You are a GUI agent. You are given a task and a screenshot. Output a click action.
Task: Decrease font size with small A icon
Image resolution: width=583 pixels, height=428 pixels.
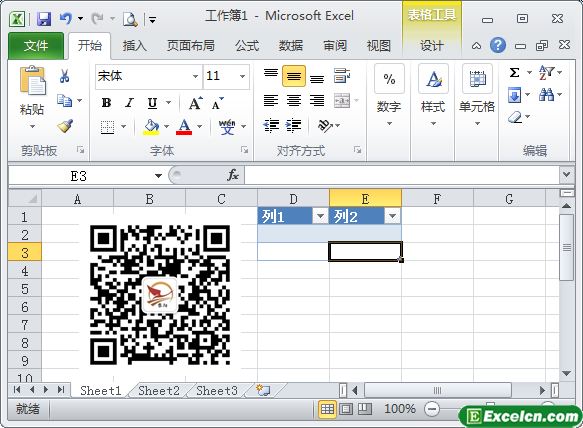pyautogui.click(x=218, y=103)
